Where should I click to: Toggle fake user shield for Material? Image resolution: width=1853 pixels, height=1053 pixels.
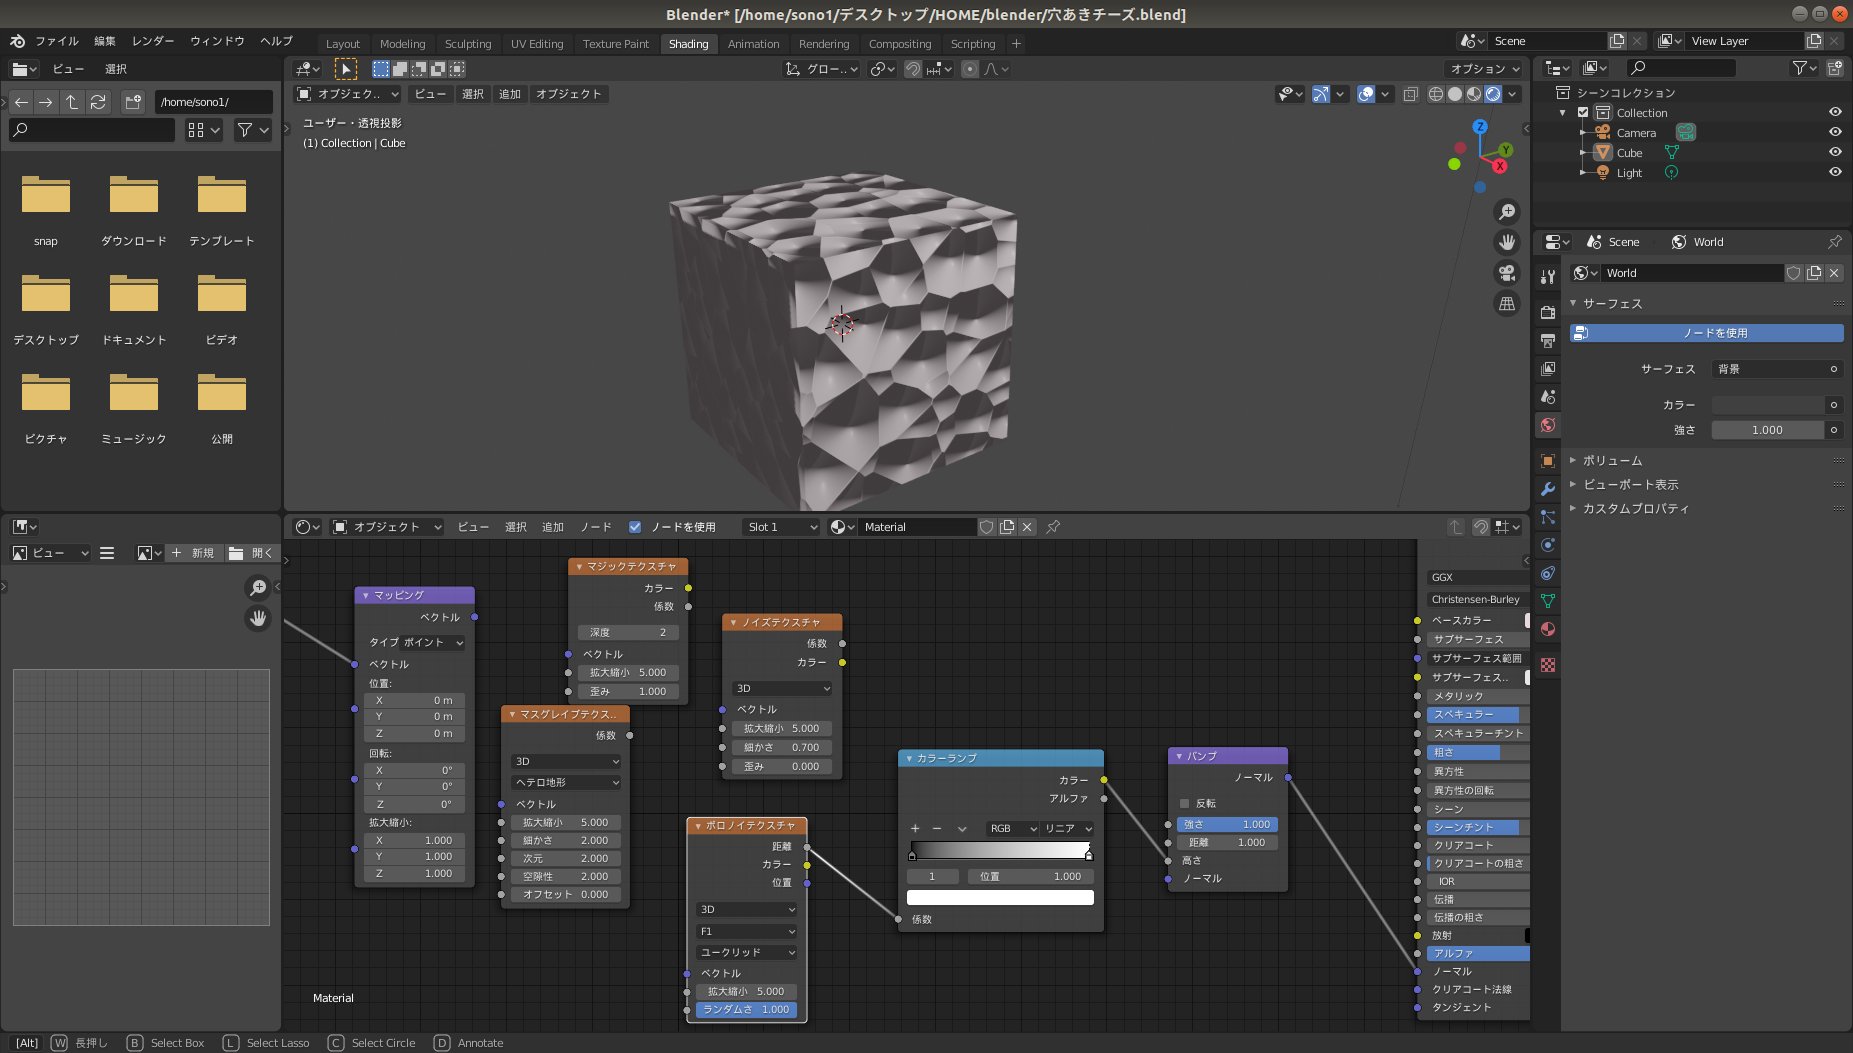click(987, 527)
